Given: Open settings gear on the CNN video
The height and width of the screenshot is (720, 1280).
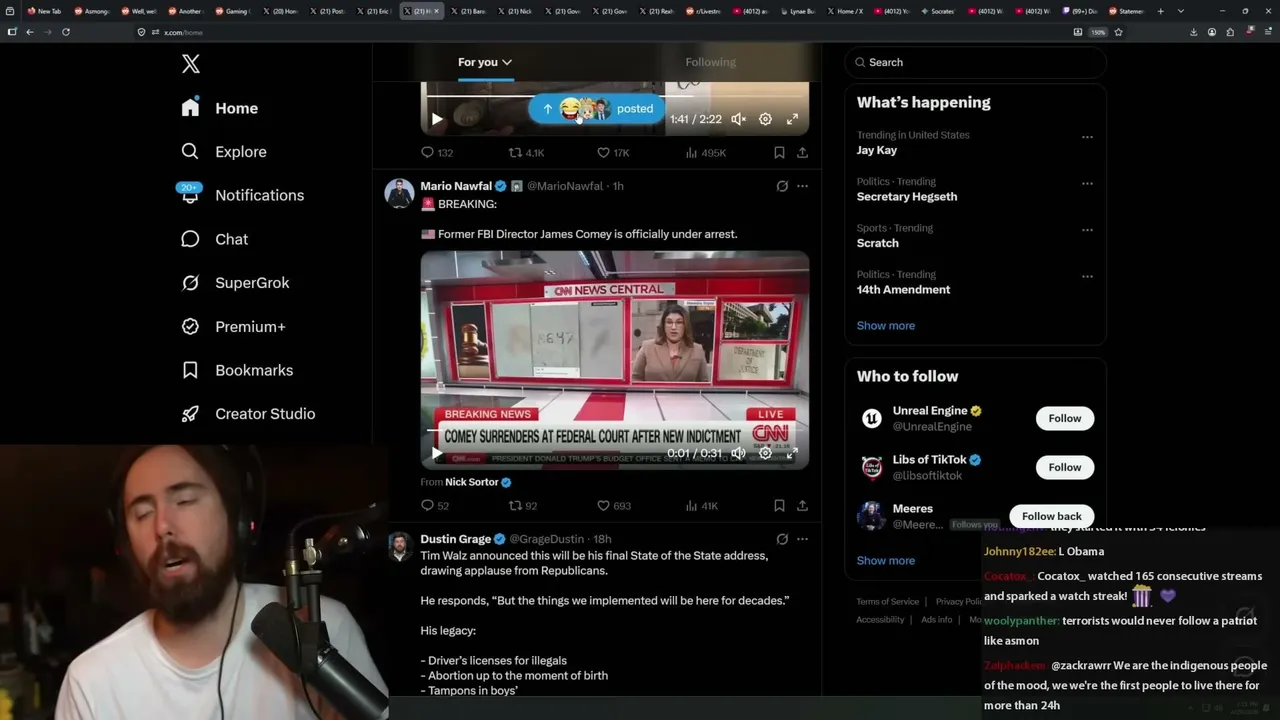Looking at the screenshot, I should point(765,453).
